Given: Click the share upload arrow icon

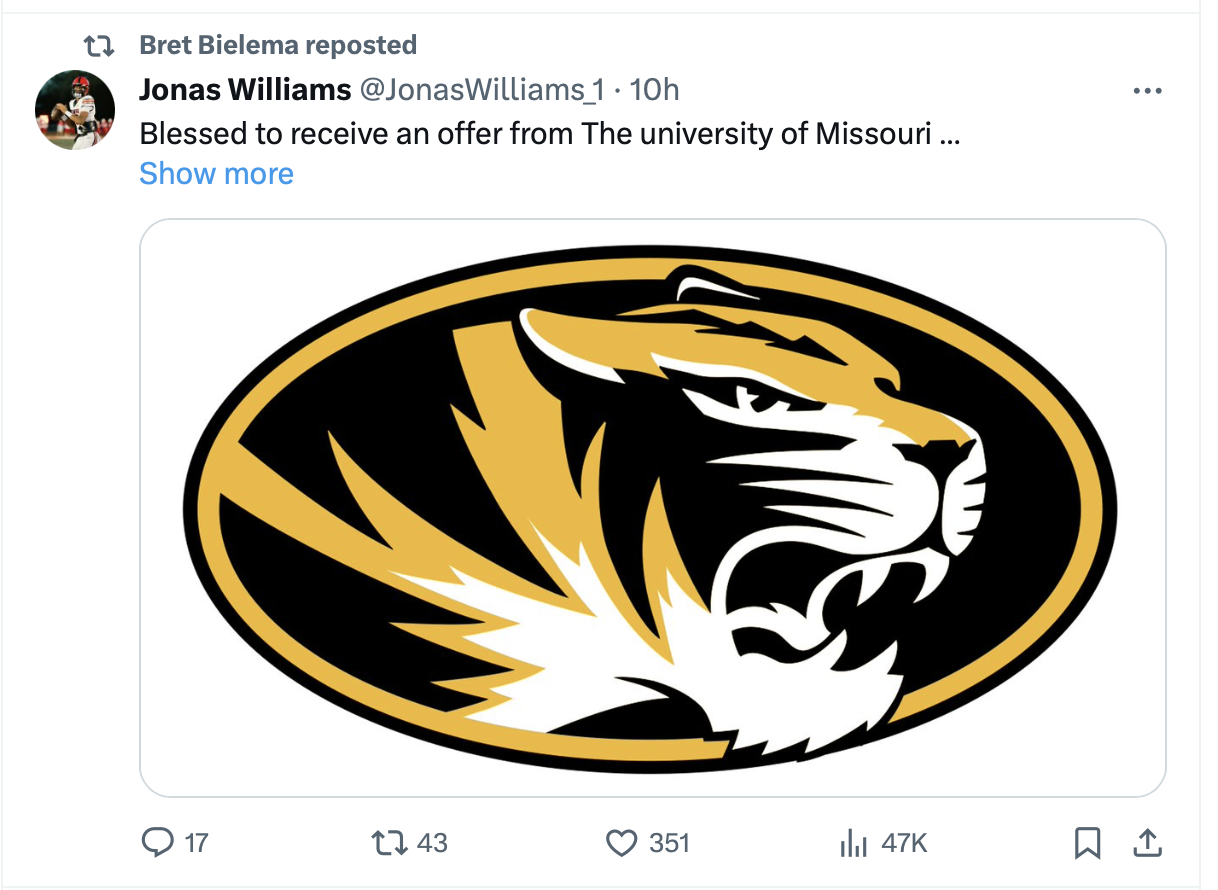Looking at the screenshot, I should tap(1146, 843).
